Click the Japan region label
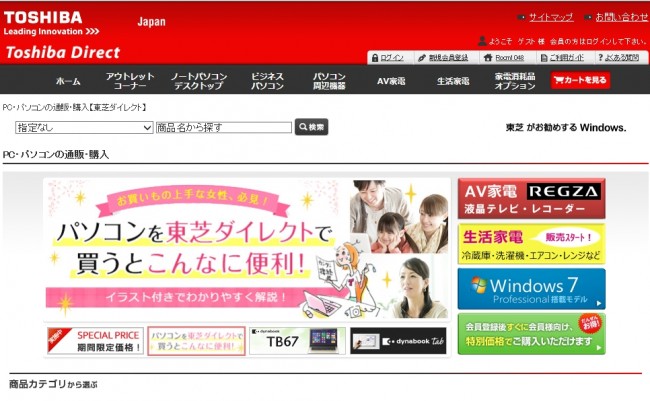This screenshot has height=401, width=650. click(151, 22)
